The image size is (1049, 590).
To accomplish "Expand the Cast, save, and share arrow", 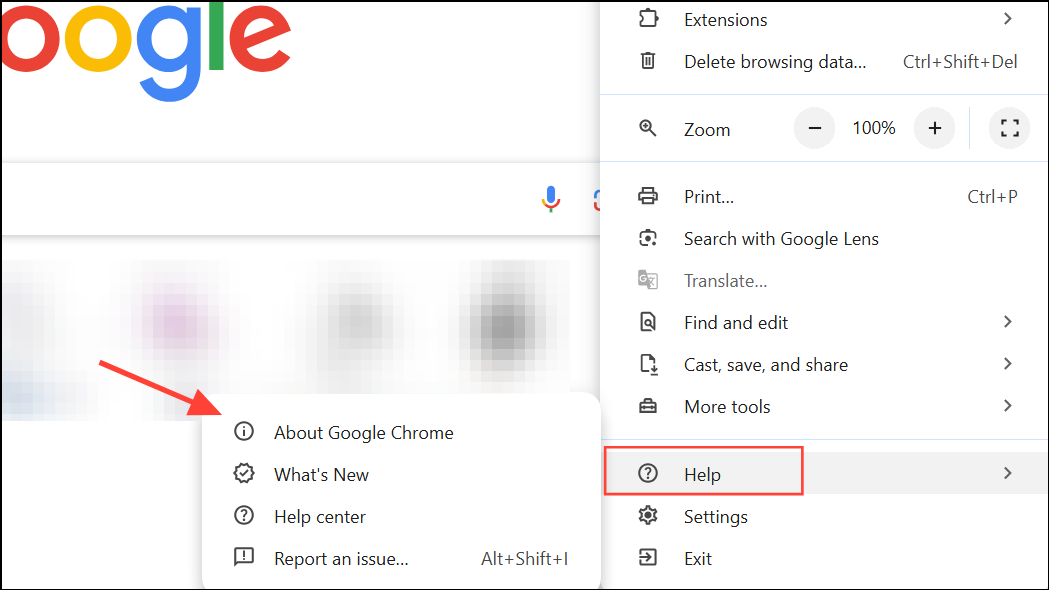I will point(1008,364).
